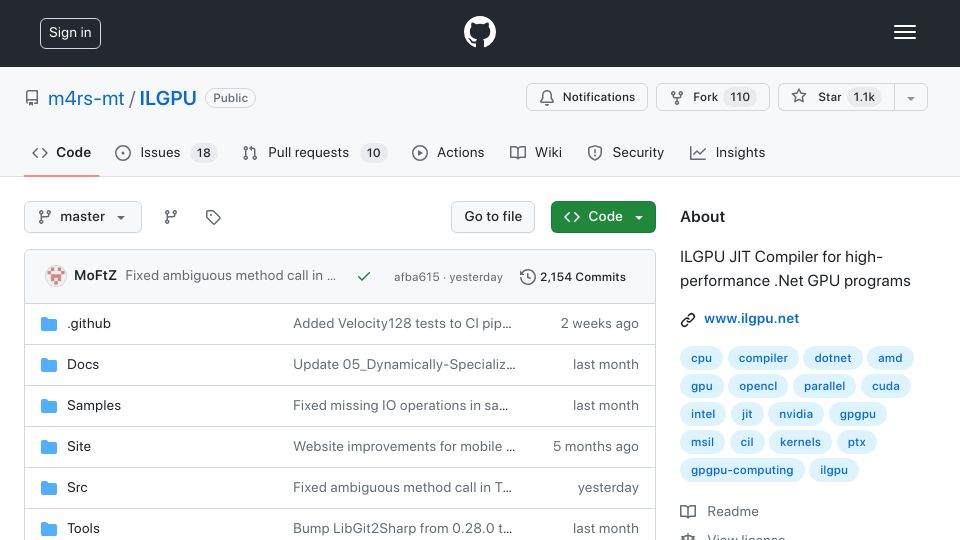Open master branch dropdown
The image size is (960, 540).
pos(83,217)
